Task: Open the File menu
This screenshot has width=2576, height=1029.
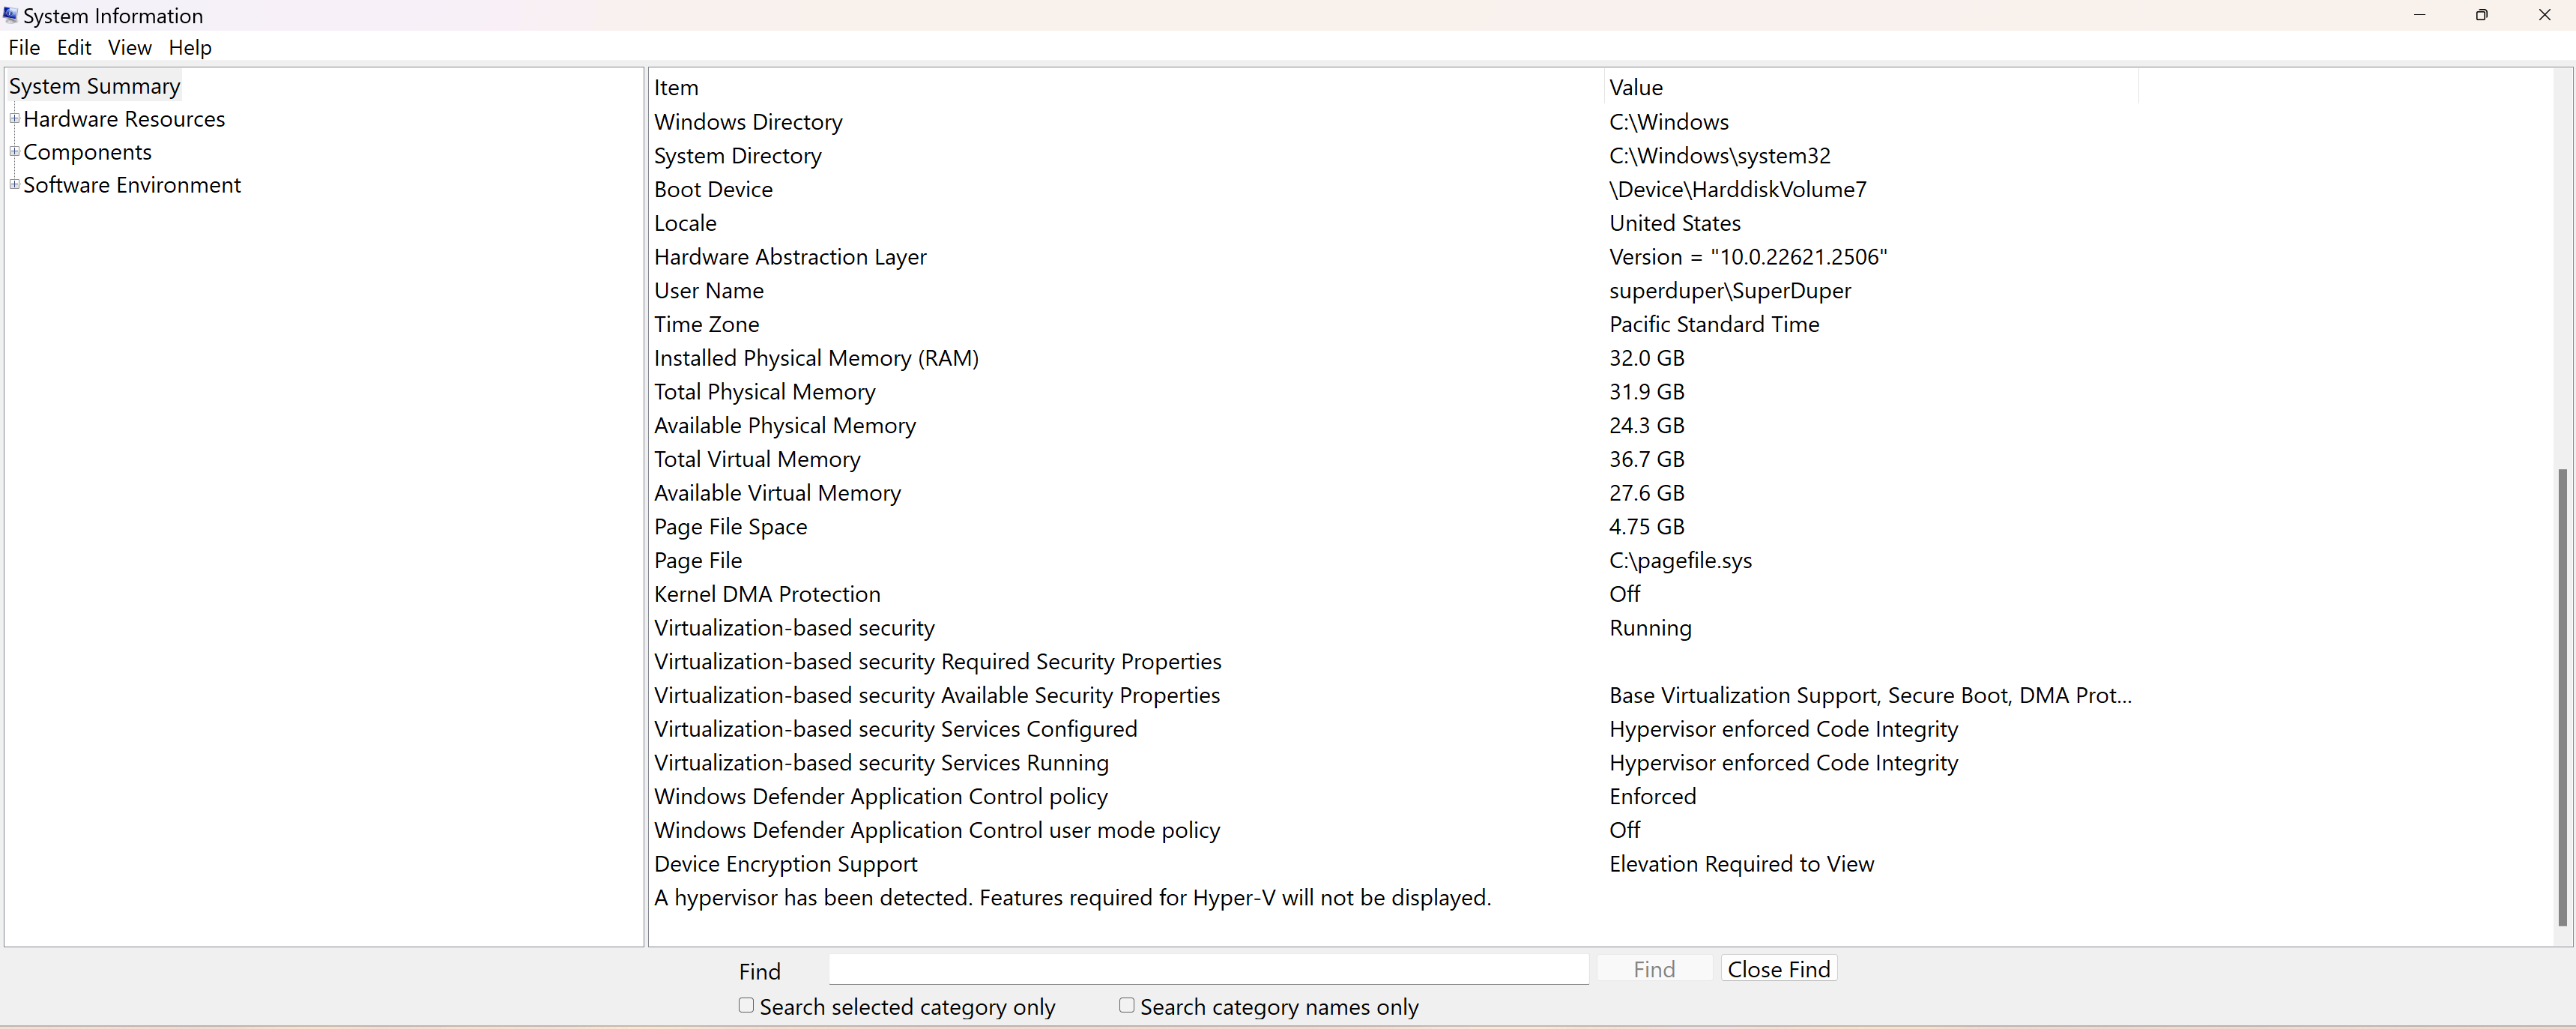Action: [24, 48]
